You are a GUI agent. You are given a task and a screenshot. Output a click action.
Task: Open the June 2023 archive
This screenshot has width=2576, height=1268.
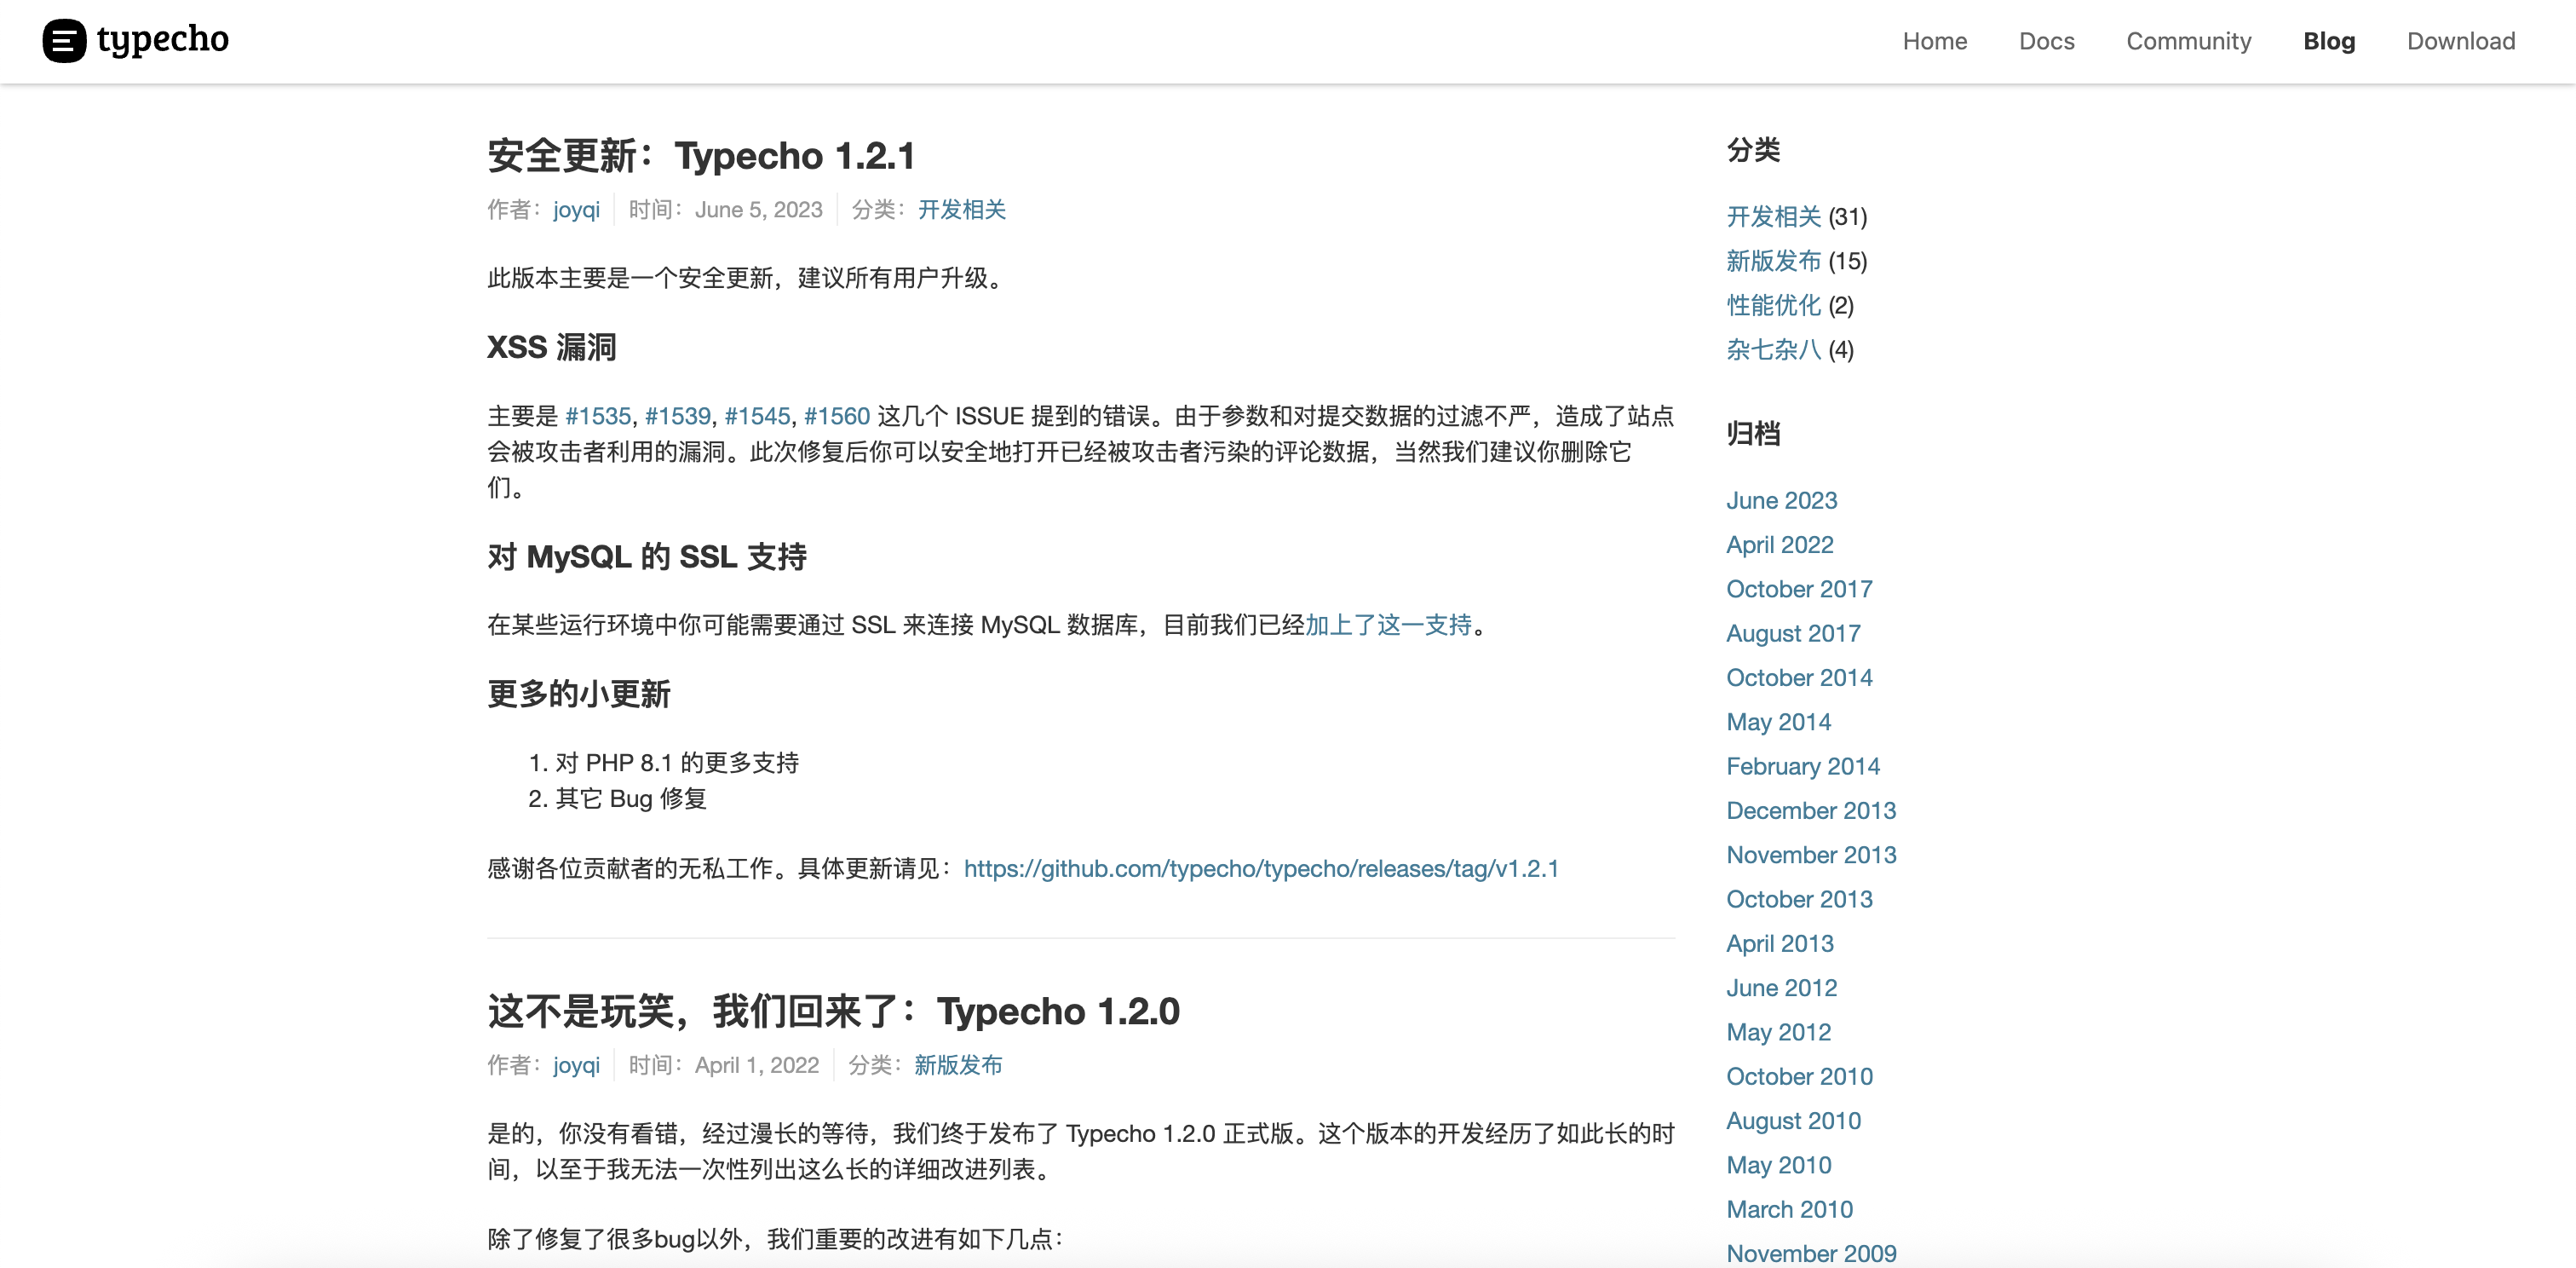pyautogui.click(x=1781, y=500)
